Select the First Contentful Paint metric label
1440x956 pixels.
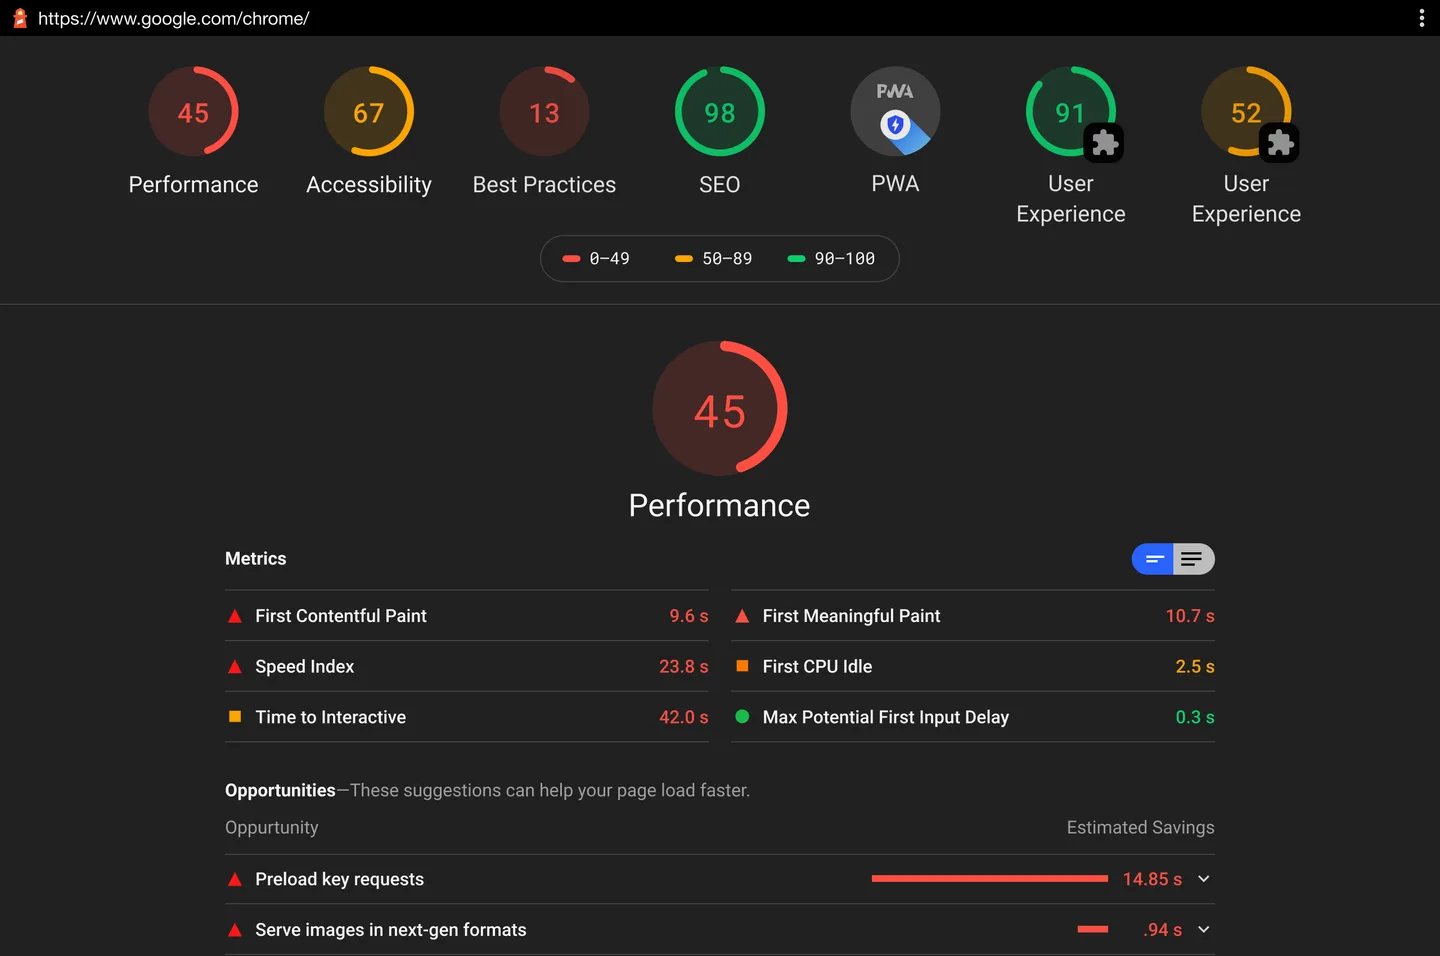341,616
